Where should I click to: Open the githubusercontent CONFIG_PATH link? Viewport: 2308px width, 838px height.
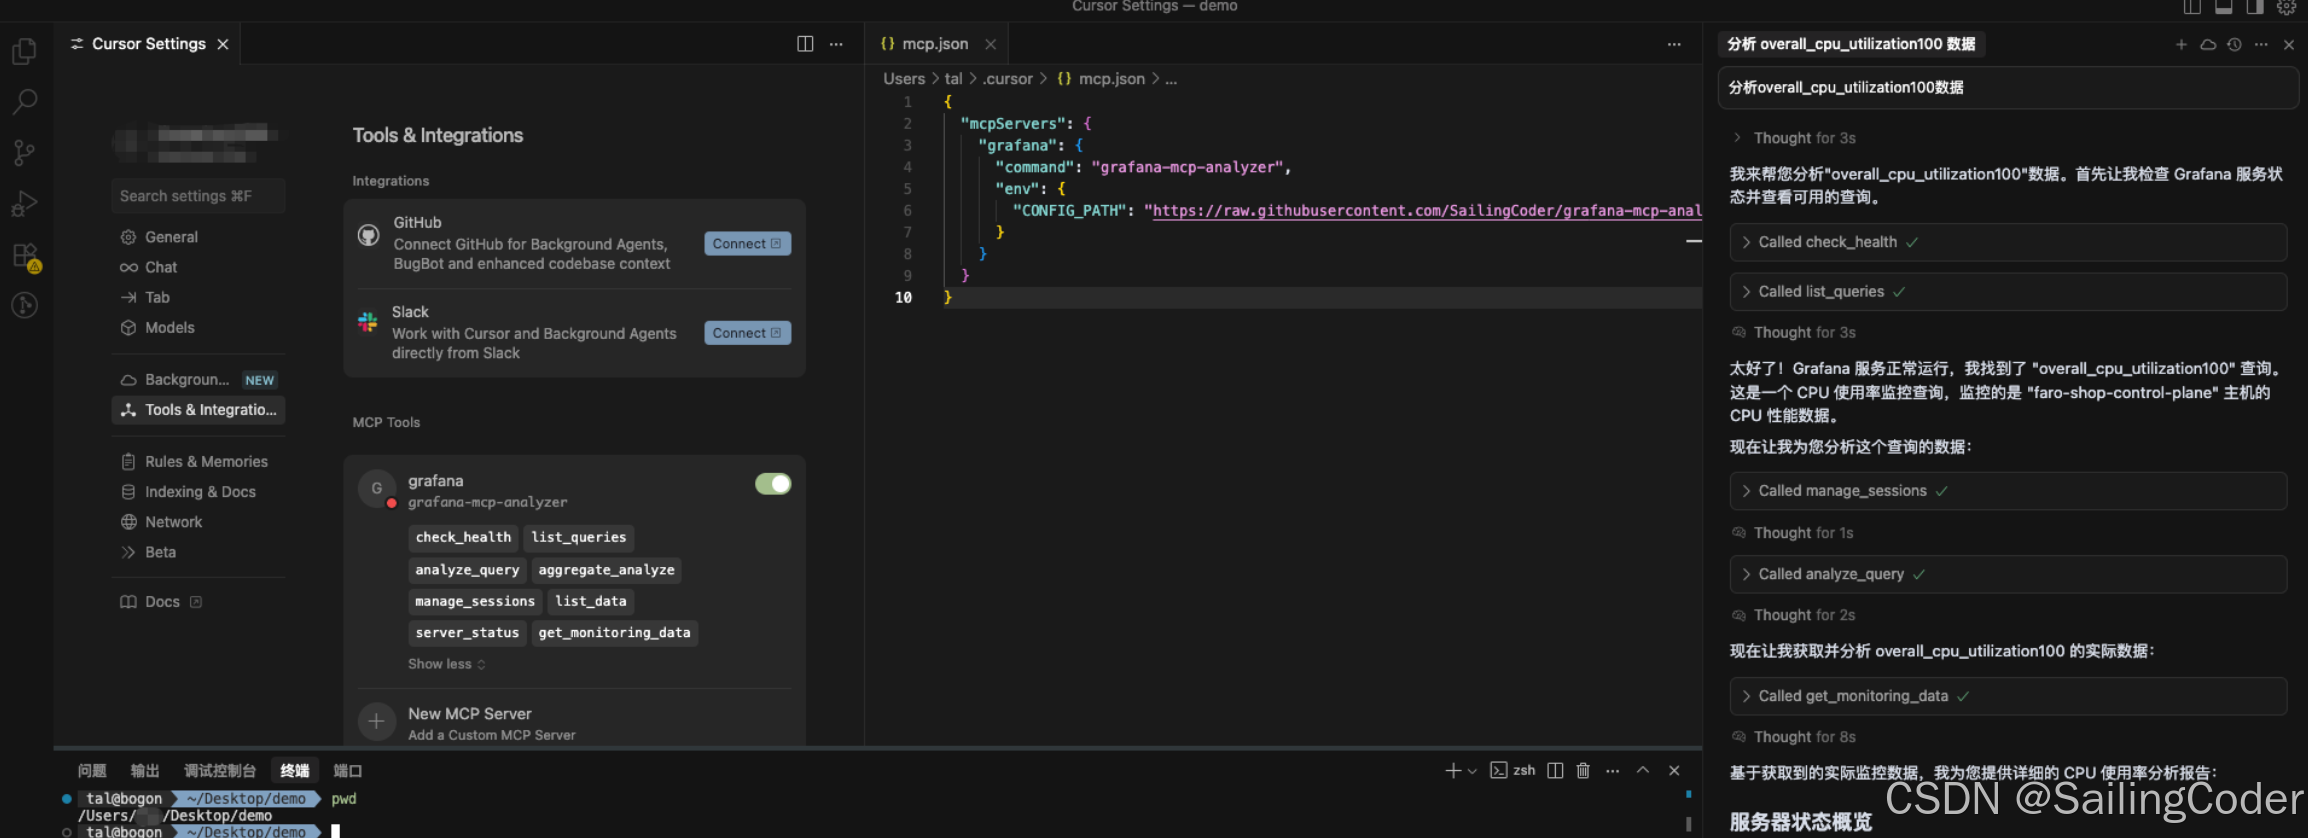tap(1427, 211)
